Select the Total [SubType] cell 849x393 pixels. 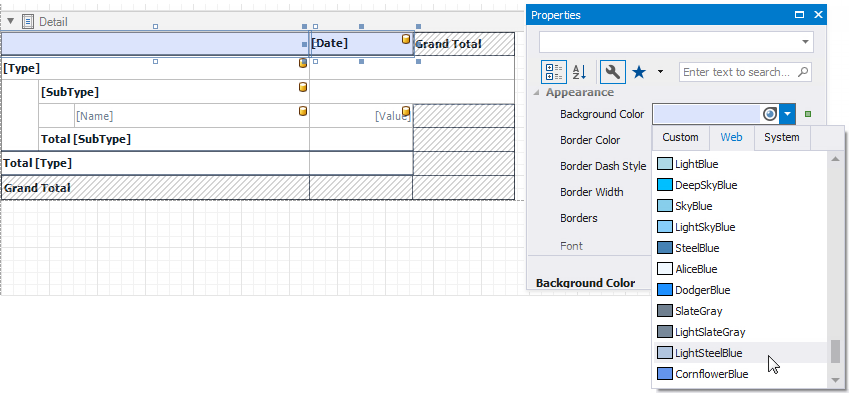[x=174, y=139]
